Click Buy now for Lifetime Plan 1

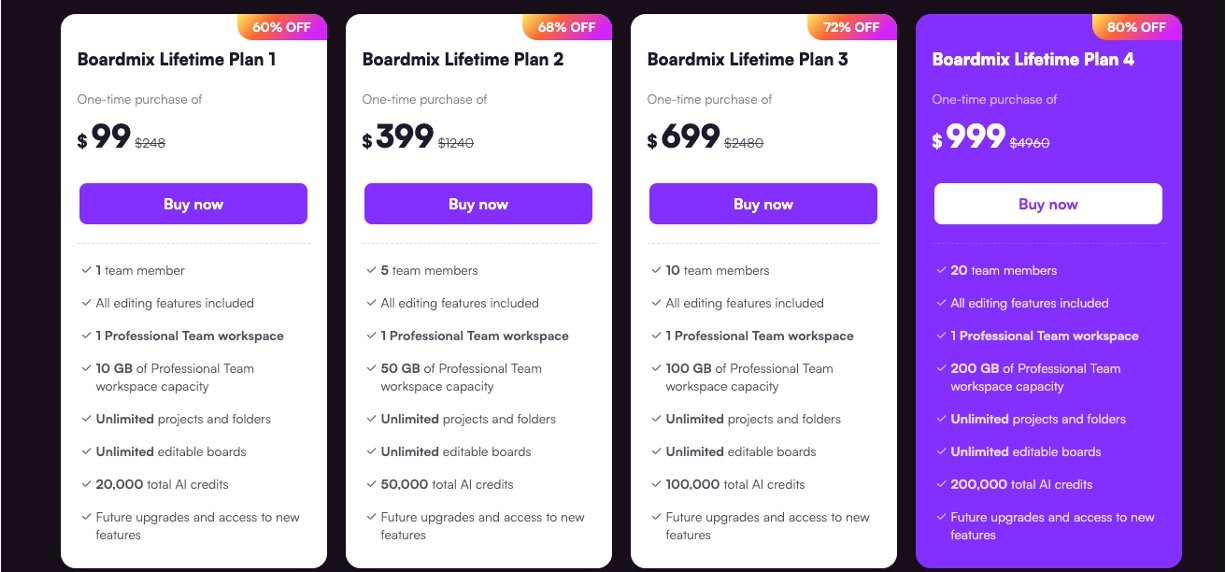pyautogui.click(x=193, y=204)
